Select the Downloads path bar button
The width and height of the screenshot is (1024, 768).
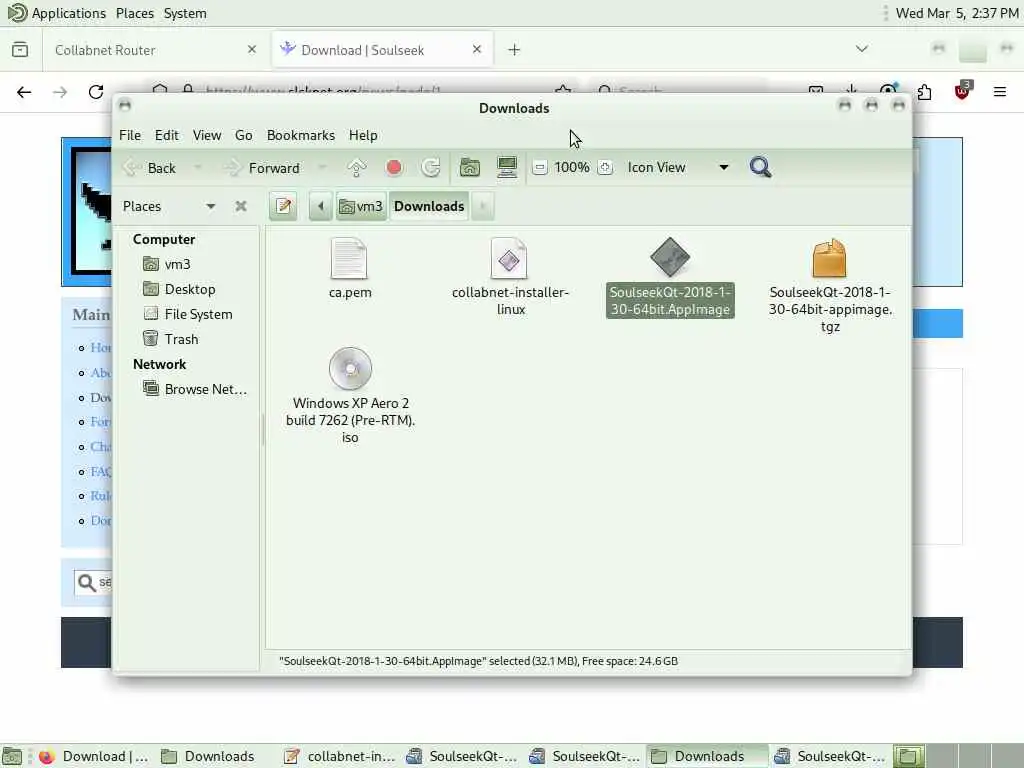click(x=429, y=206)
